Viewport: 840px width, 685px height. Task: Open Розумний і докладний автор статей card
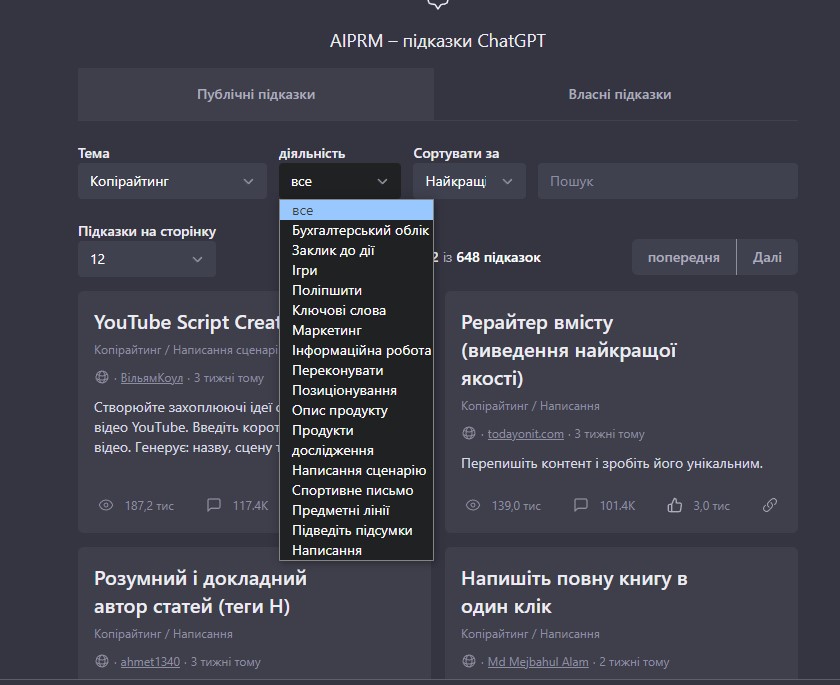(x=200, y=592)
